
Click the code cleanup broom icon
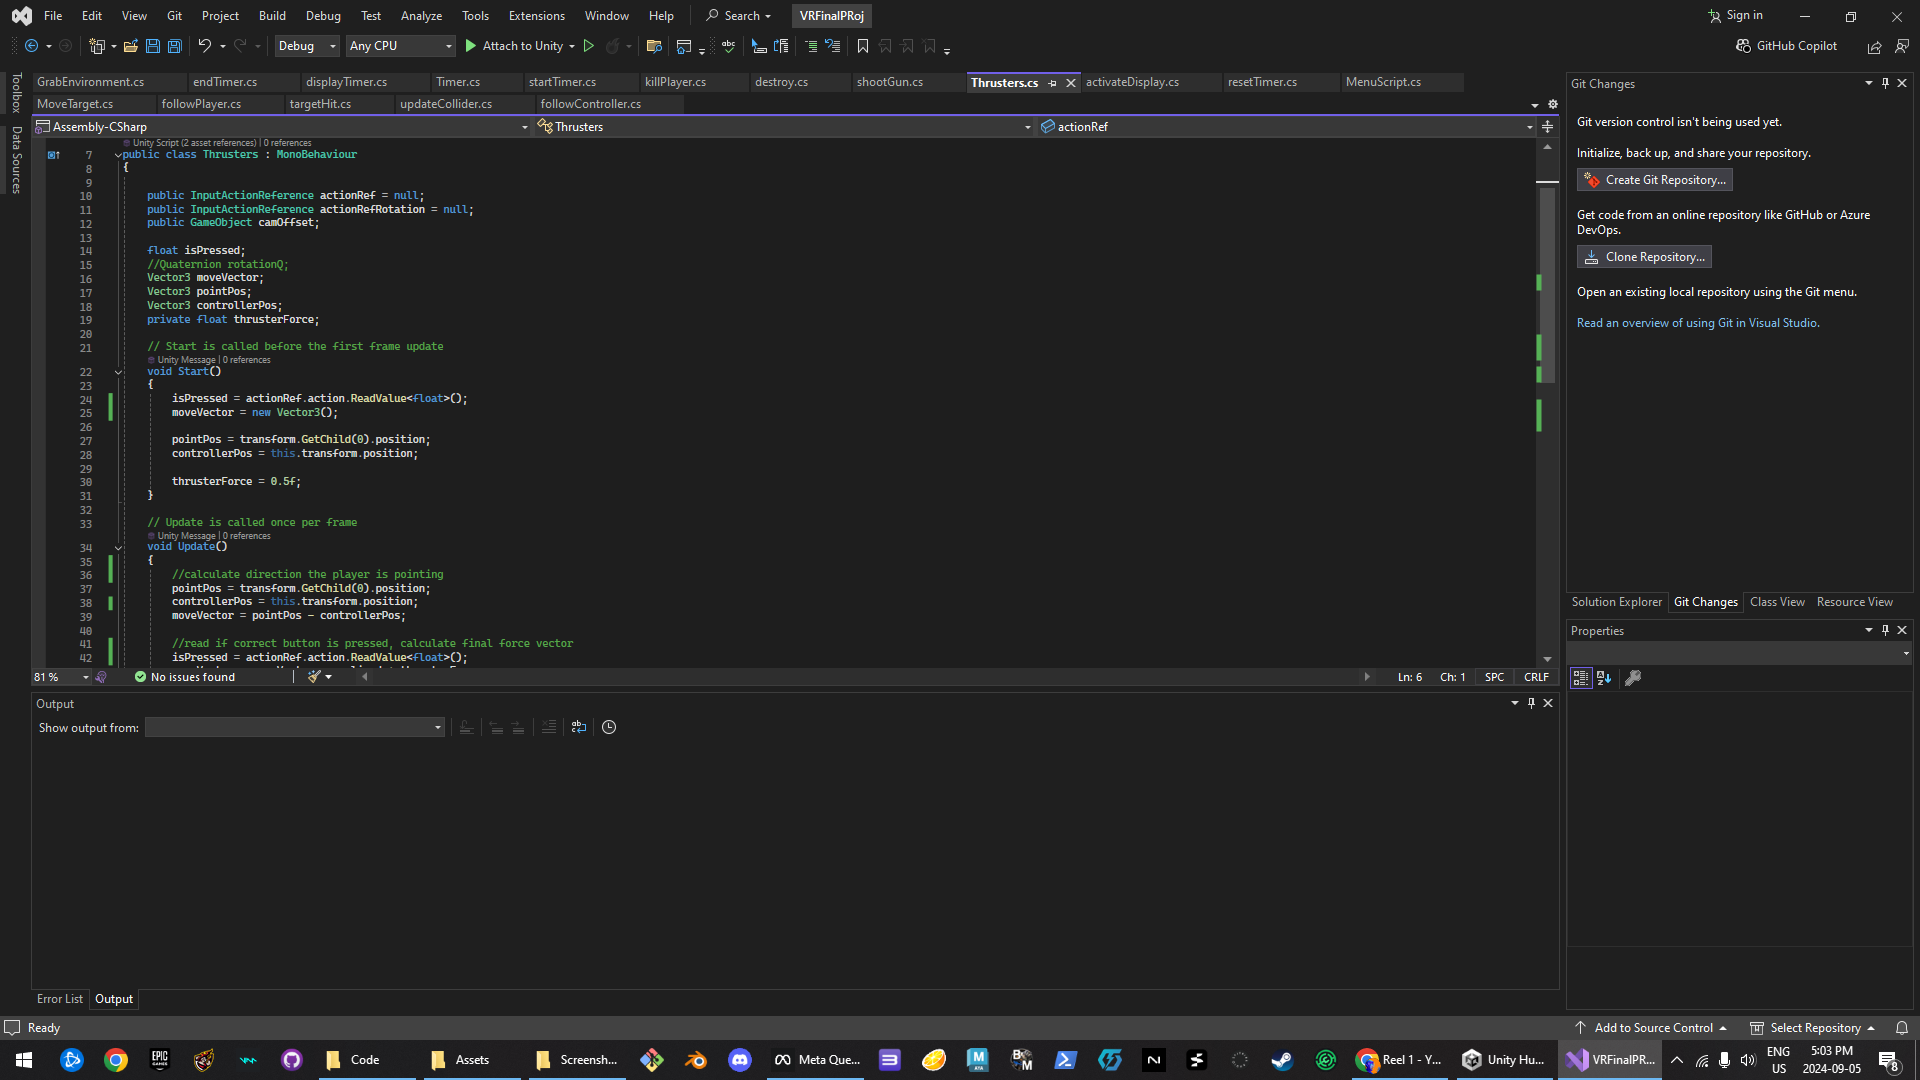[x=315, y=677]
